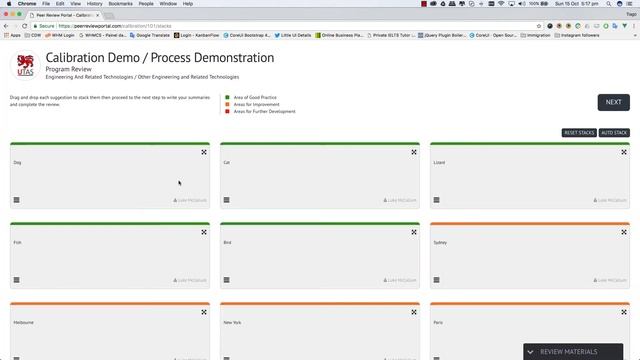Click the Luke McCallum author on Cat card
Screen dimensions: 640x360
click(400, 200)
